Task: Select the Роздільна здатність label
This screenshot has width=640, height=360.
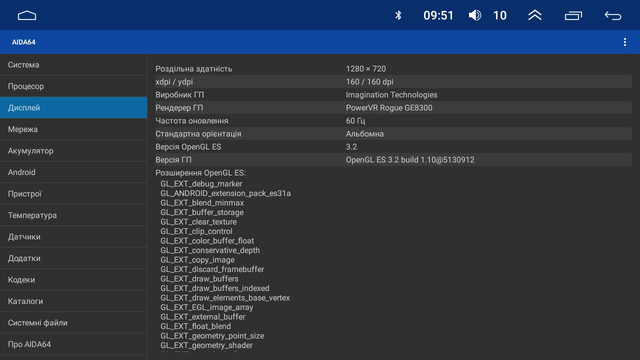Action: (x=193, y=69)
